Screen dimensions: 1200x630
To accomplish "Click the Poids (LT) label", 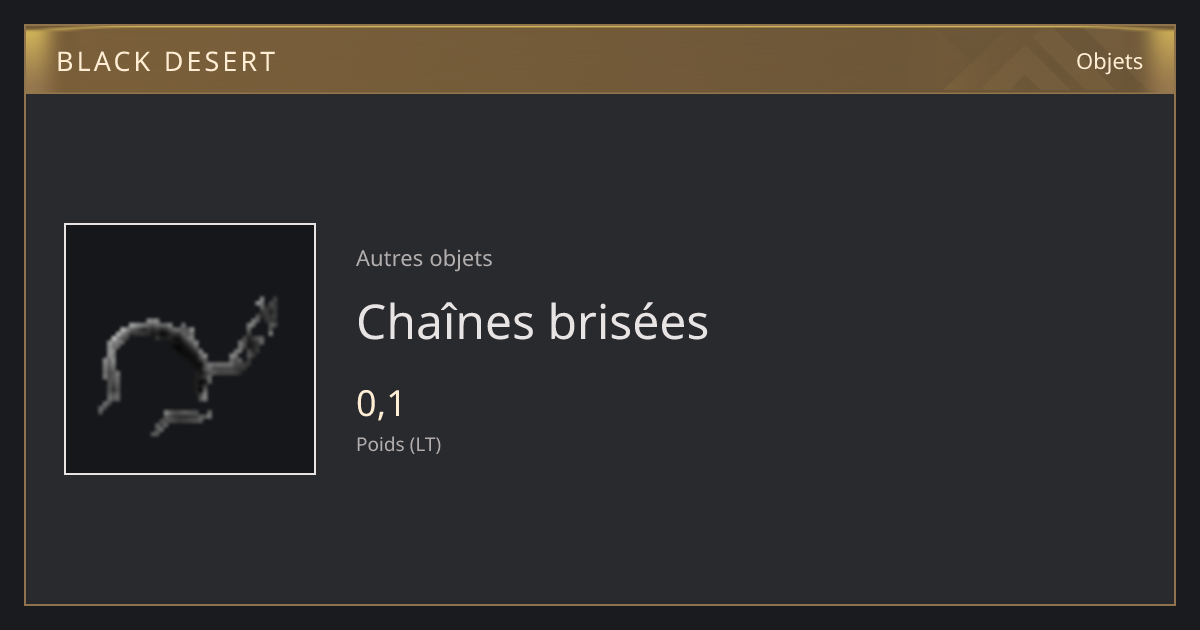I will (398, 444).
